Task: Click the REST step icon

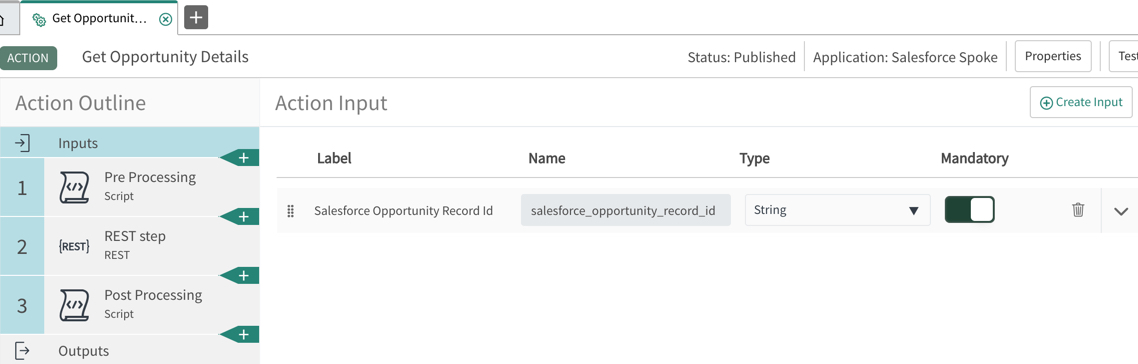Action: tap(73, 247)
